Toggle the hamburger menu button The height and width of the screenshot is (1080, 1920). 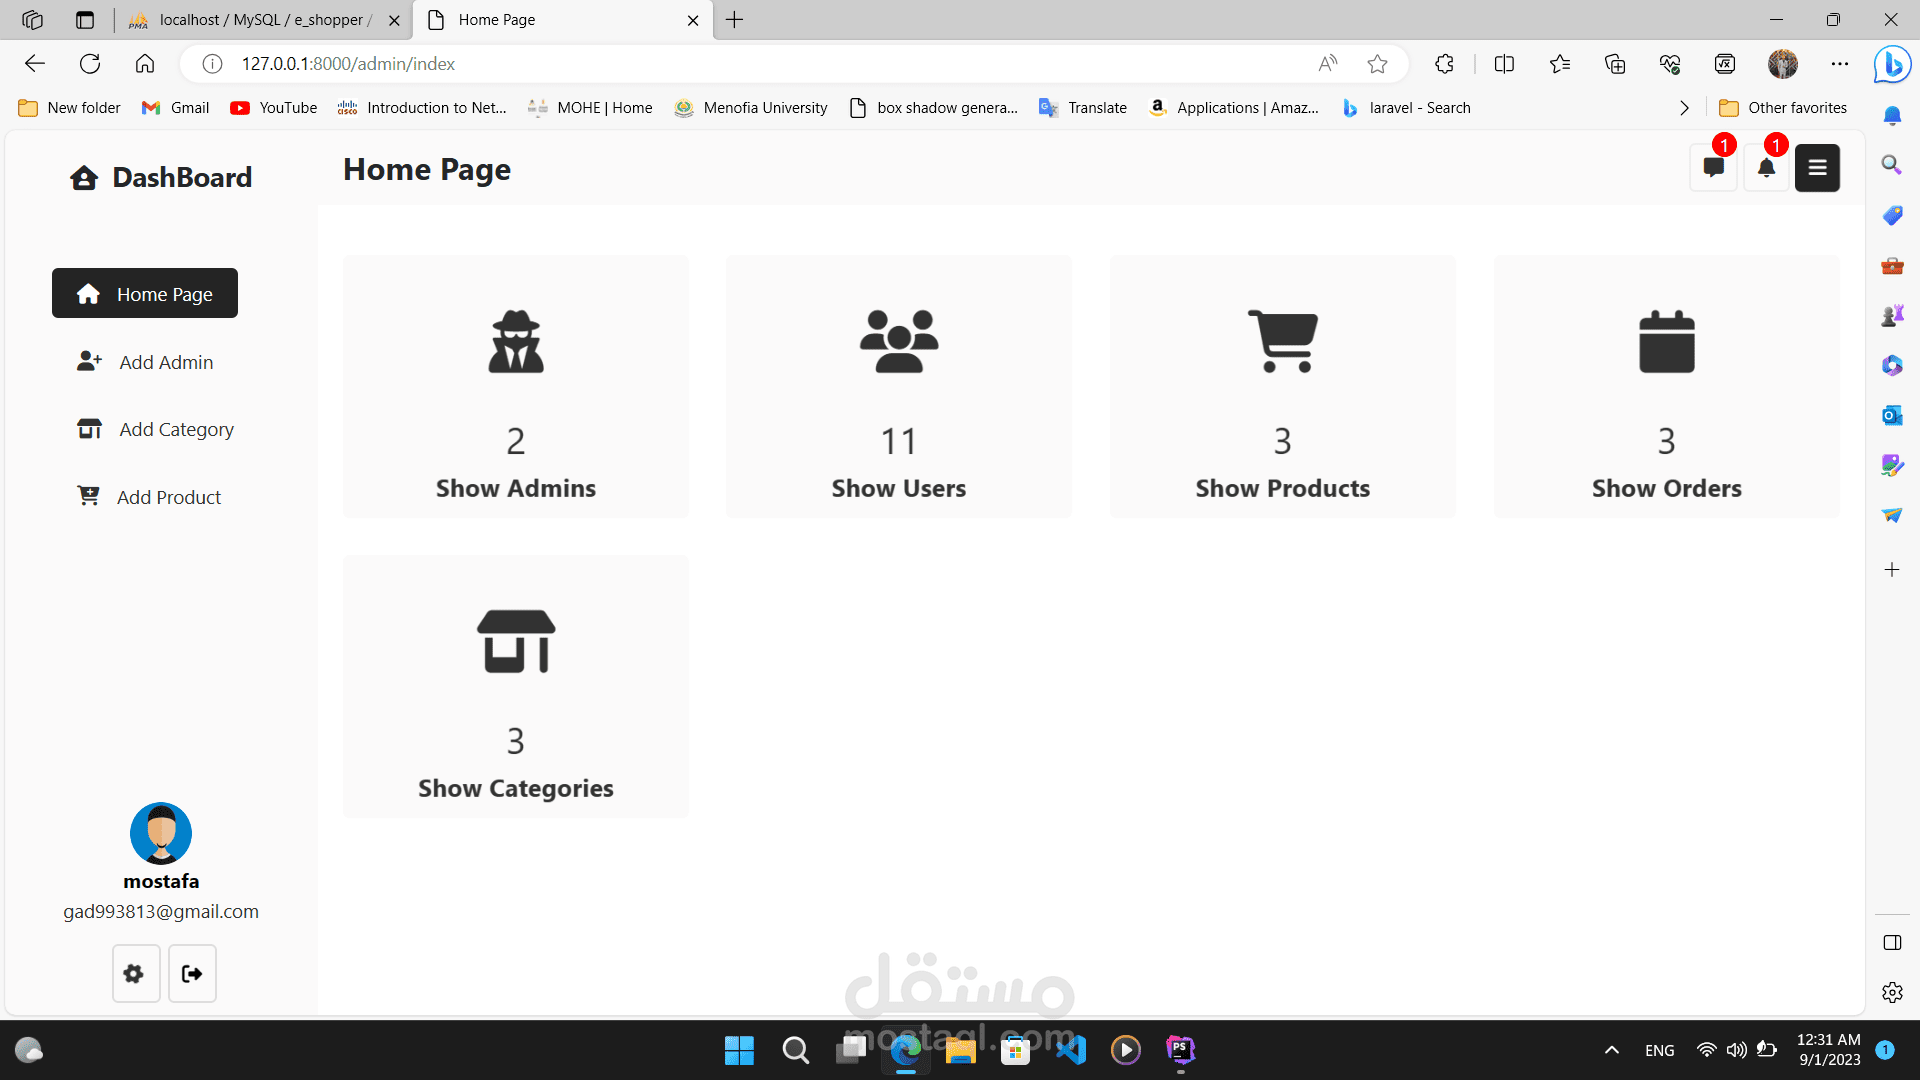(1817, 168)
